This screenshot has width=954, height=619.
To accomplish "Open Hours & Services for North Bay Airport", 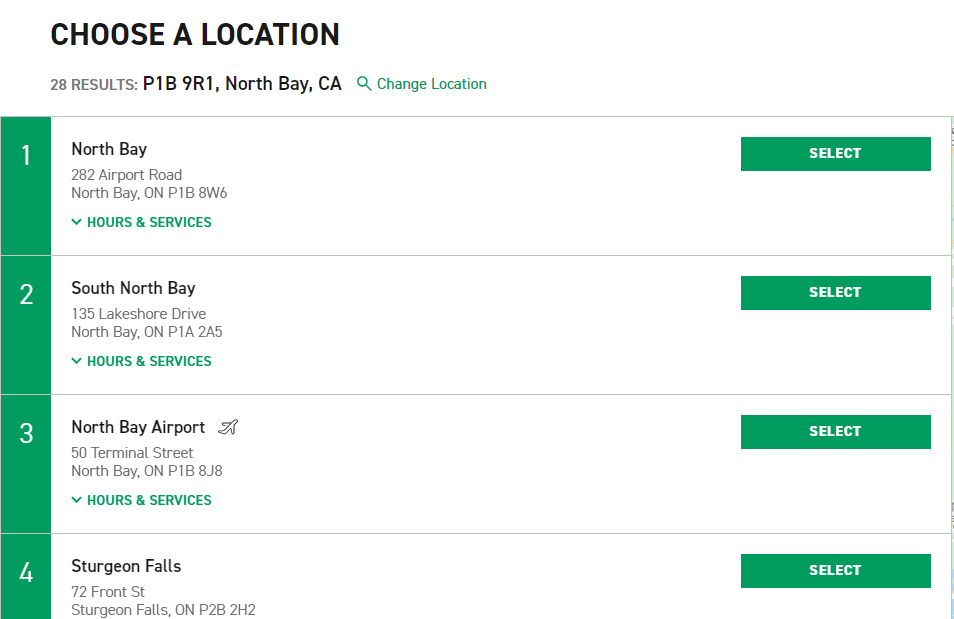I will coord(141,500).
